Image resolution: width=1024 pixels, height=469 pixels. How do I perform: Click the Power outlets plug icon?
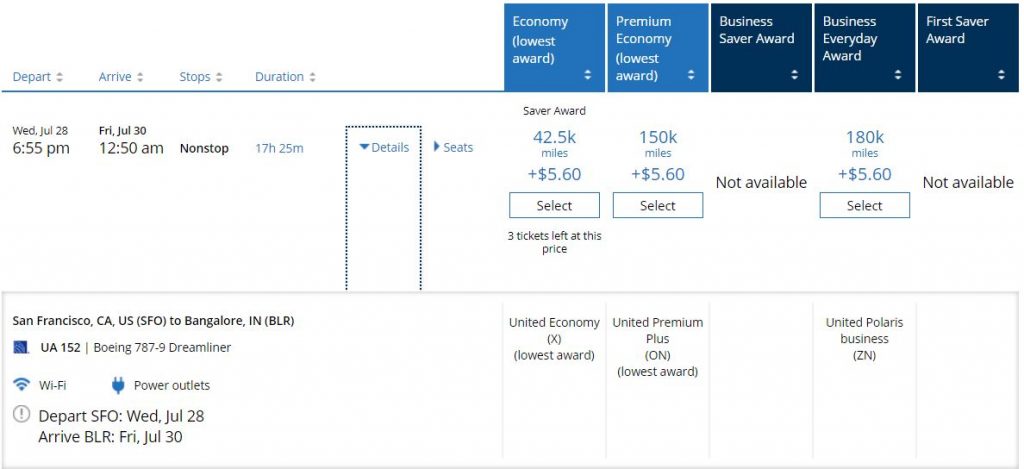[x=118, y=385]
